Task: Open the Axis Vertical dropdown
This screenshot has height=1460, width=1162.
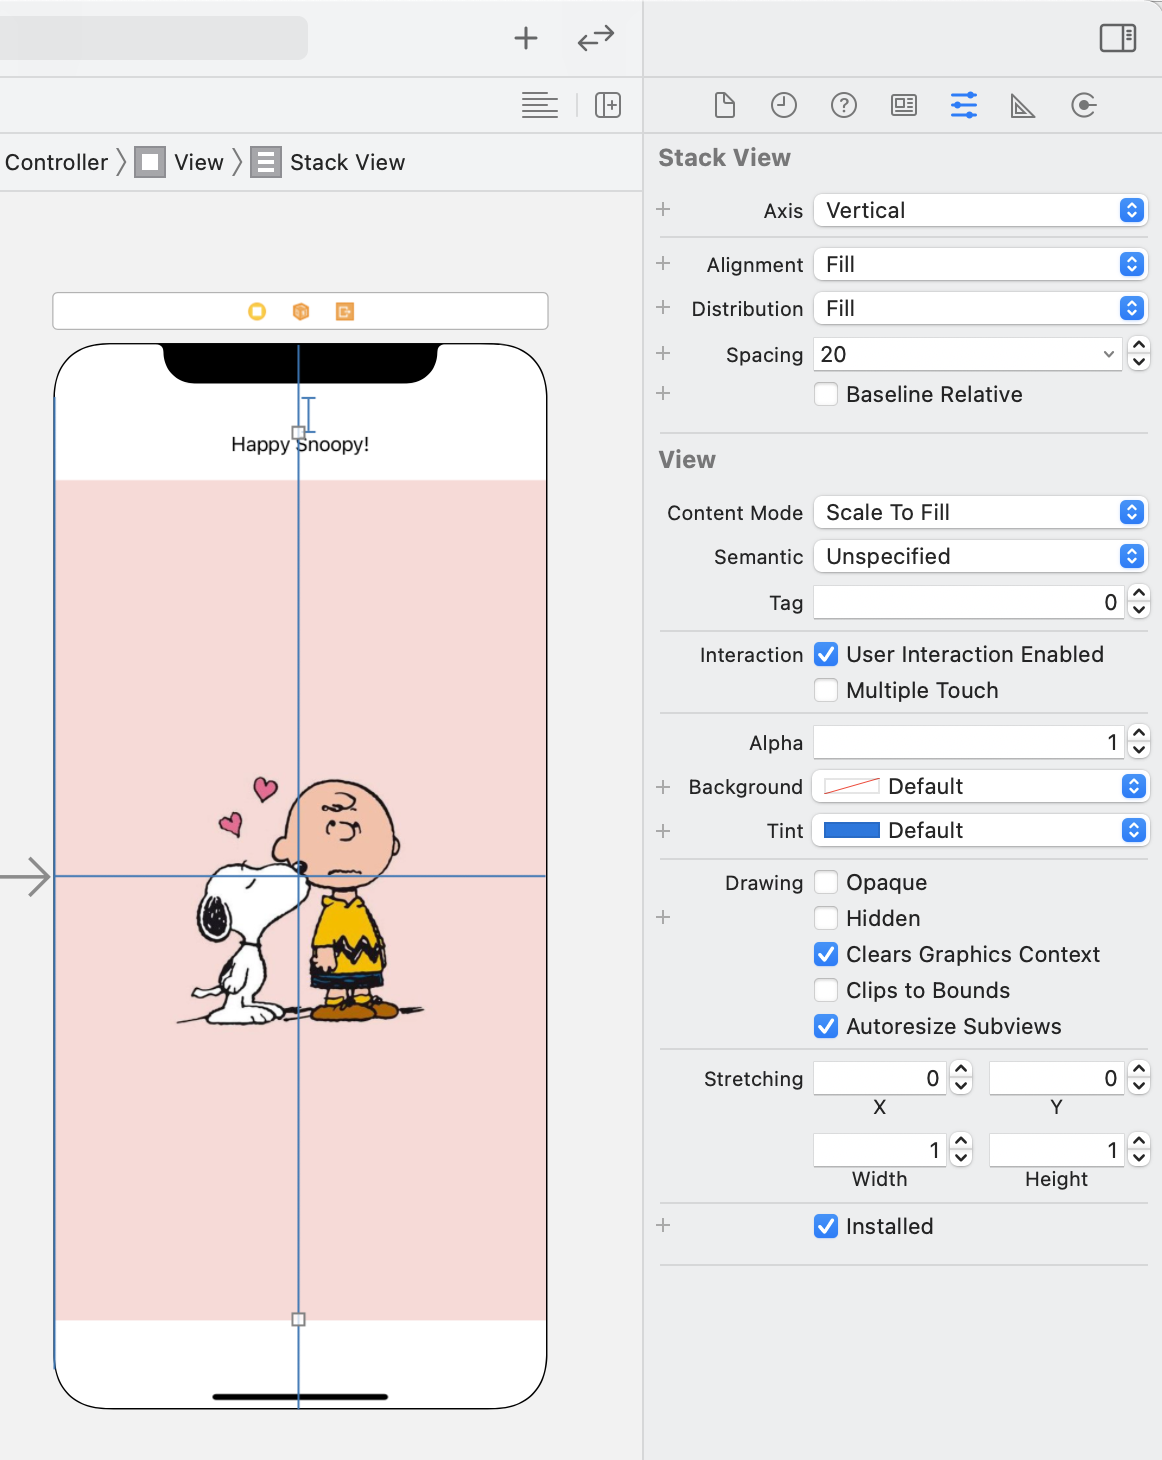Action: tap(980, 210)
